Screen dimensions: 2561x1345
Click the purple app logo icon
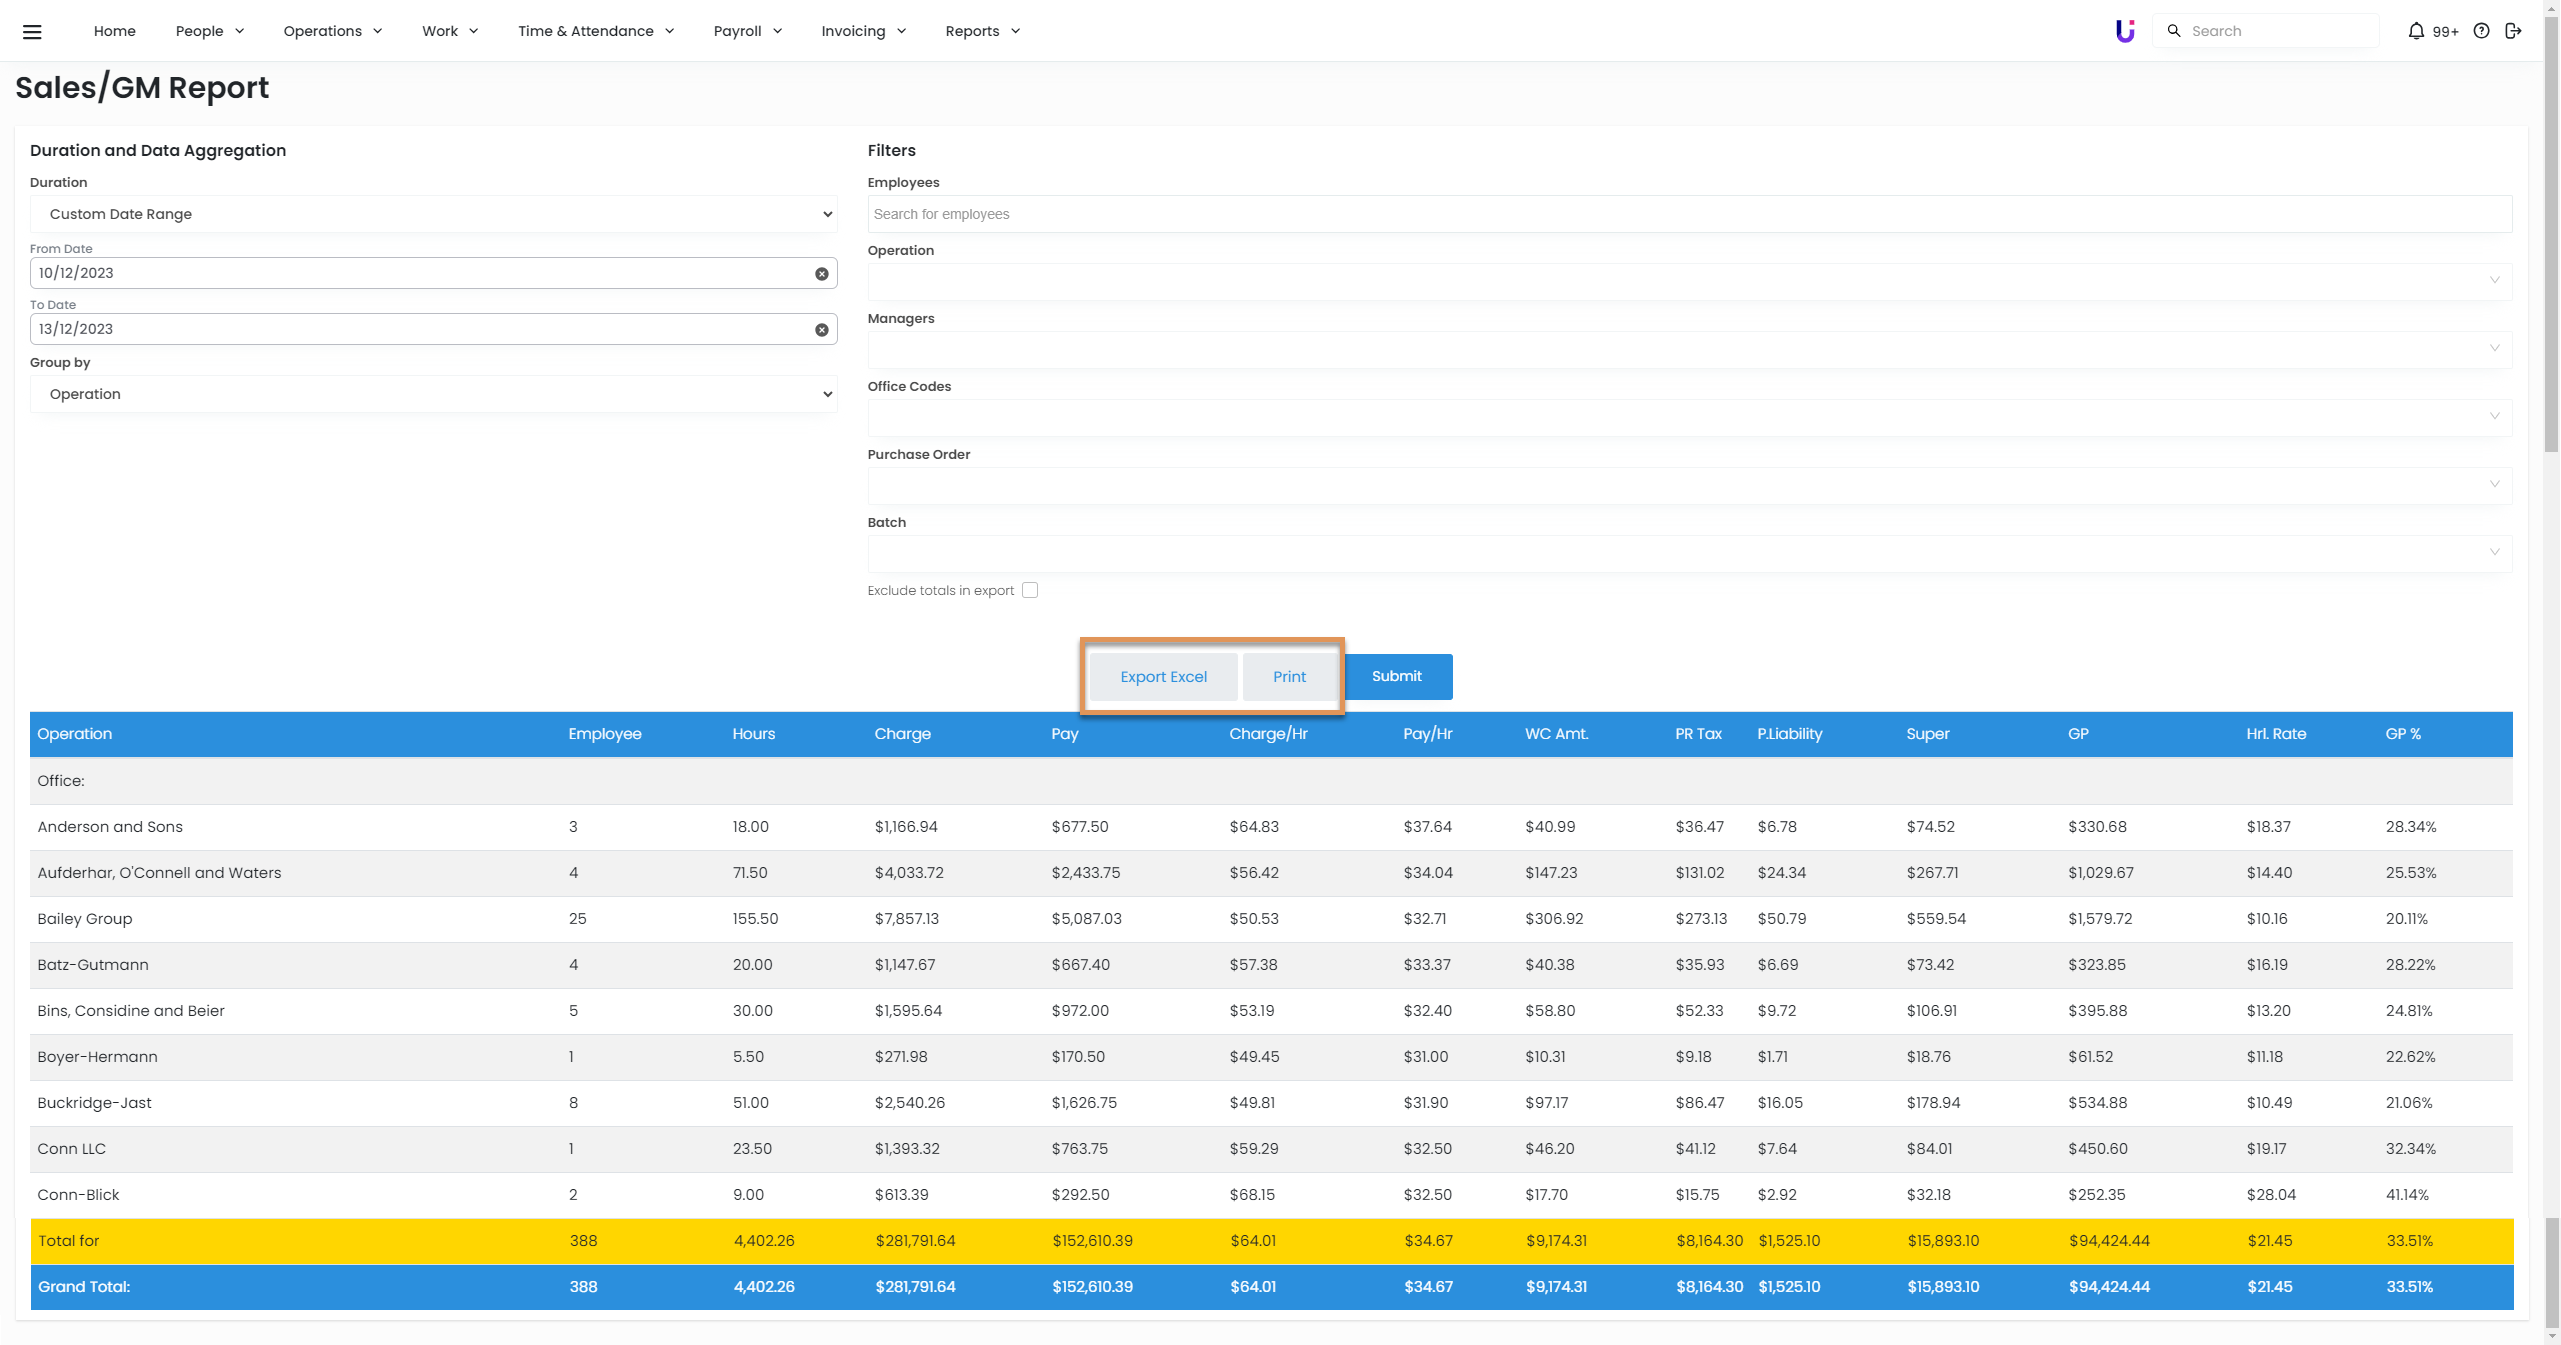(2125, 31)
